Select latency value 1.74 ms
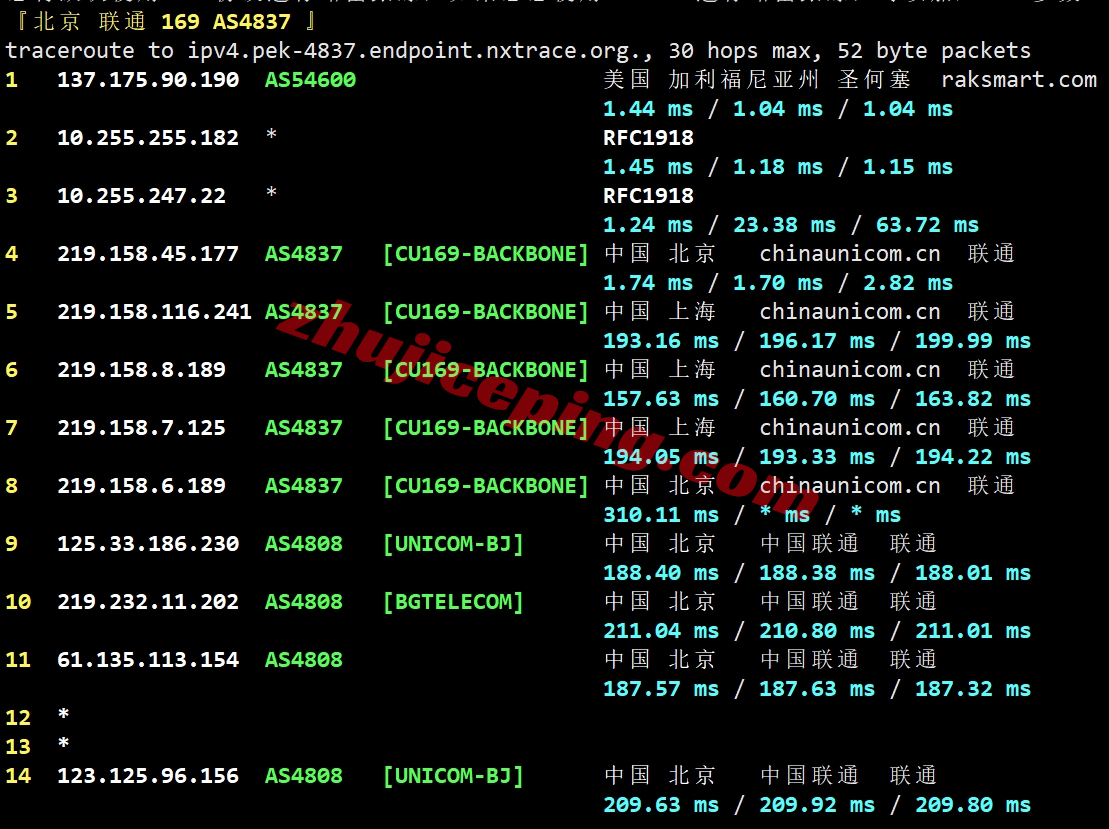The height and width of the screenshot is (829, 1109). click(648, 282)
